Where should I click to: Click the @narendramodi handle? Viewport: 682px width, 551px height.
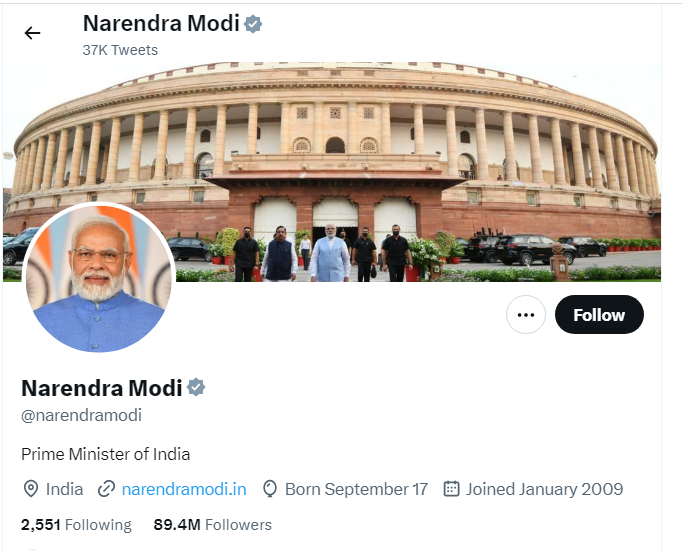tap(82, 415)
